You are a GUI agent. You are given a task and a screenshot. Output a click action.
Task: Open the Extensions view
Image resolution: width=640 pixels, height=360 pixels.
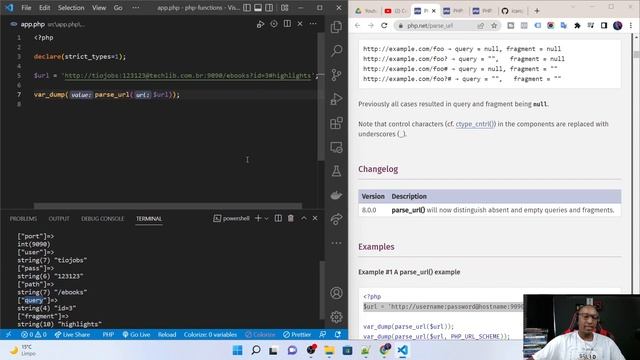point(336,123)
